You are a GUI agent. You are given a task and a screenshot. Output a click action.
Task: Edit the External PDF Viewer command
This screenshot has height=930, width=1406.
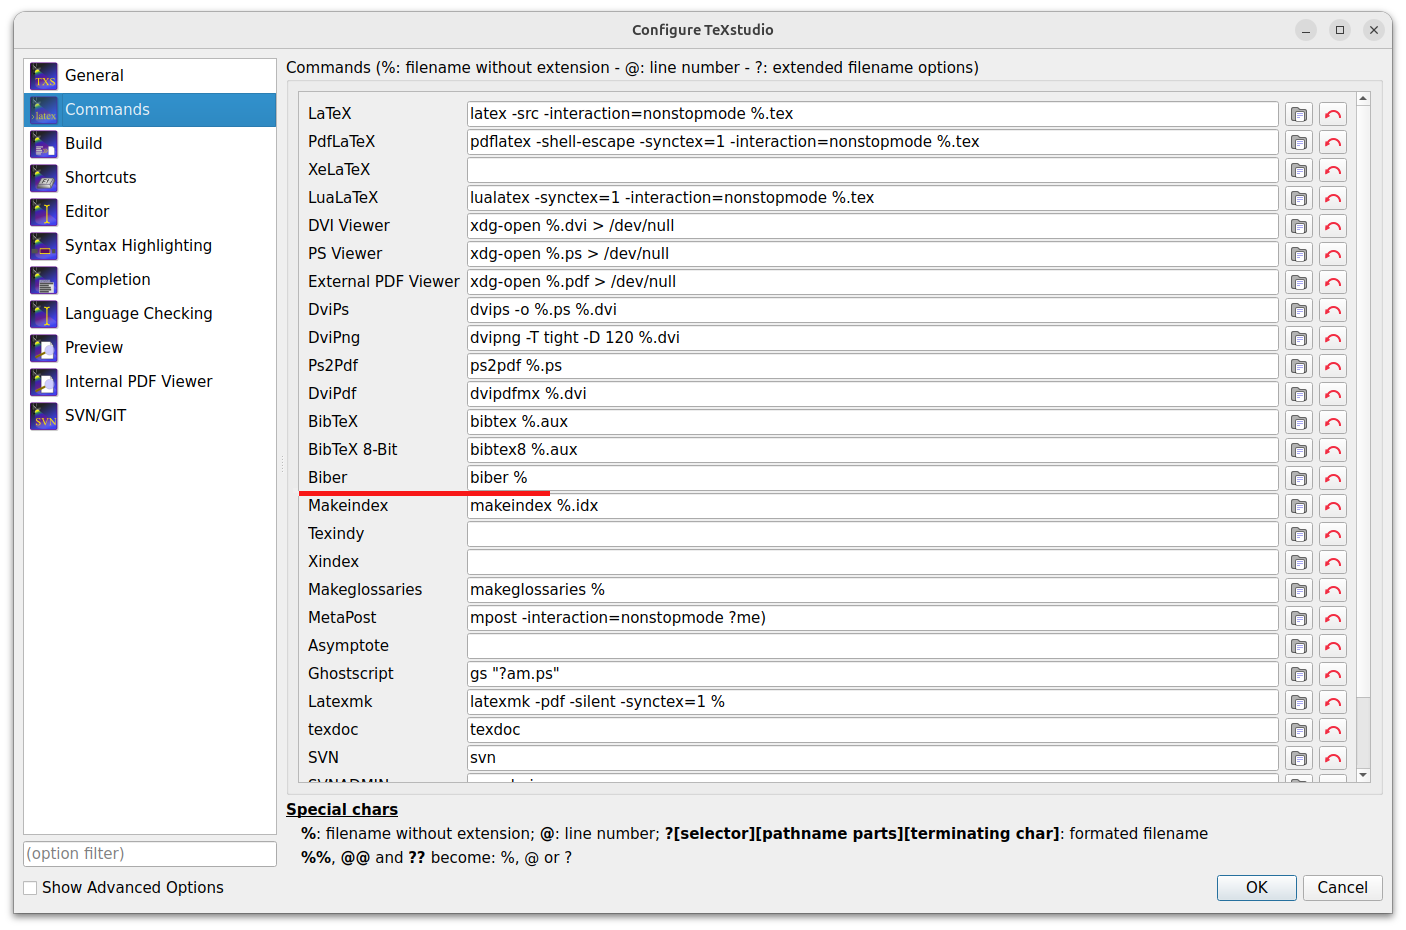click(x=872, y=282)
